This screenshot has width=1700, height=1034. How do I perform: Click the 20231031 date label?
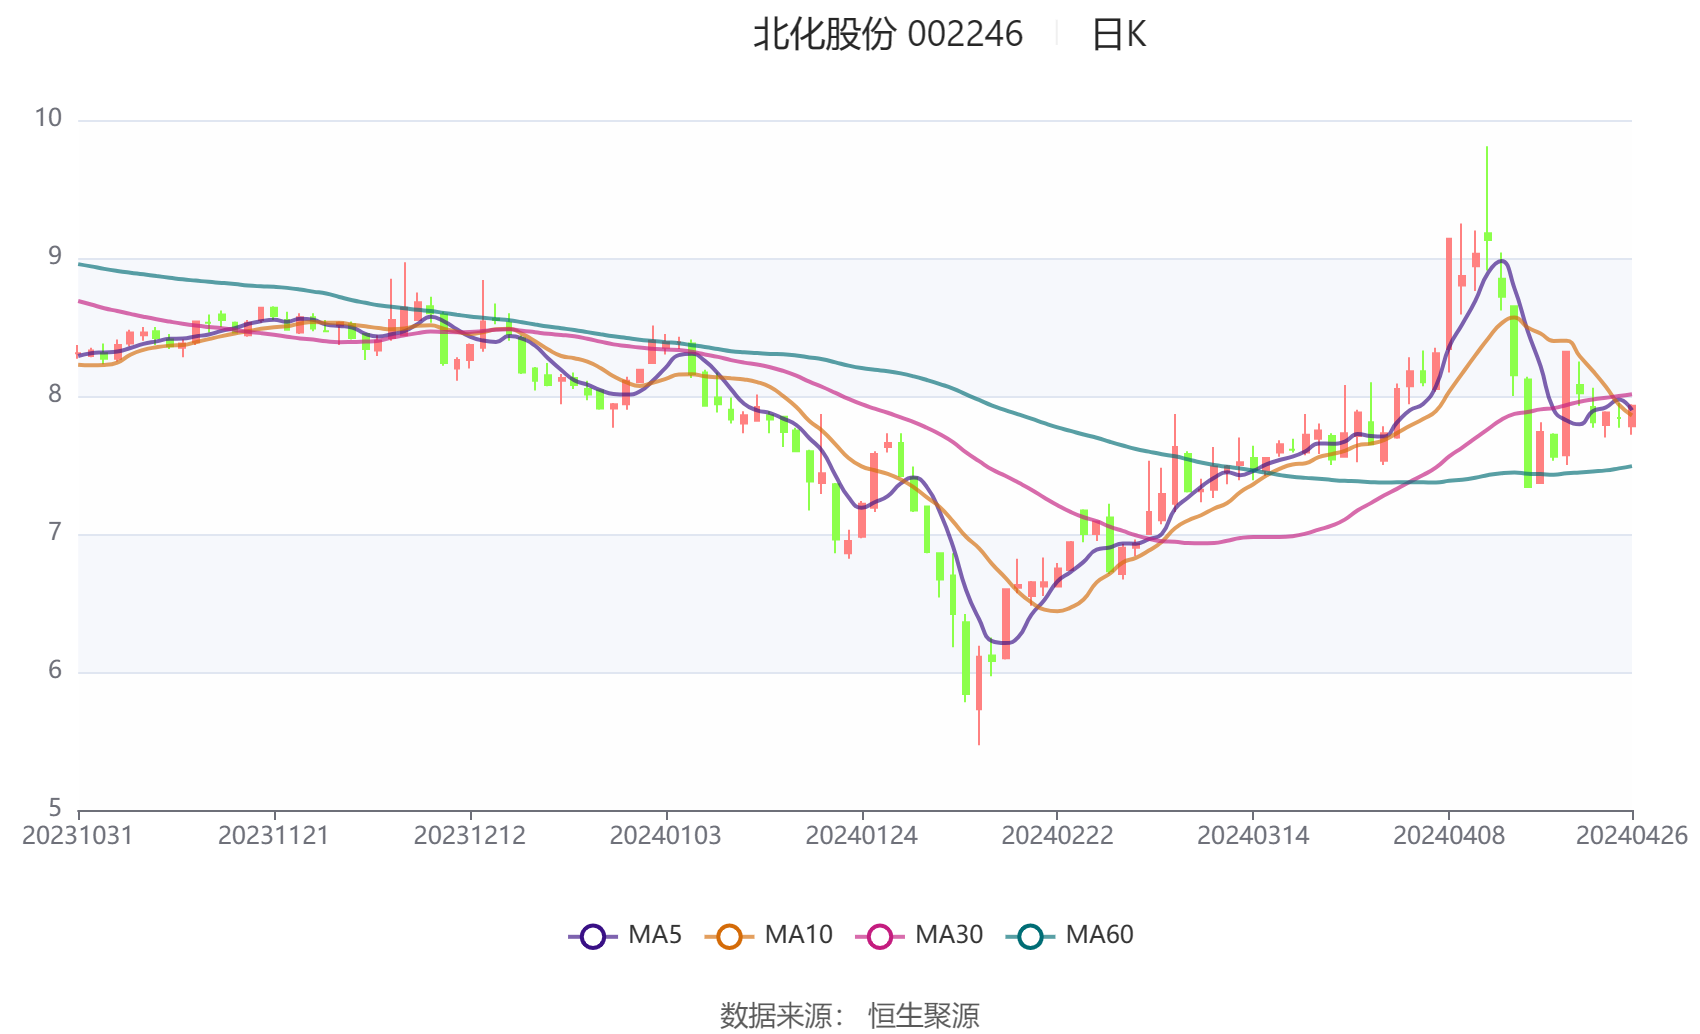[x=77, y=835]
